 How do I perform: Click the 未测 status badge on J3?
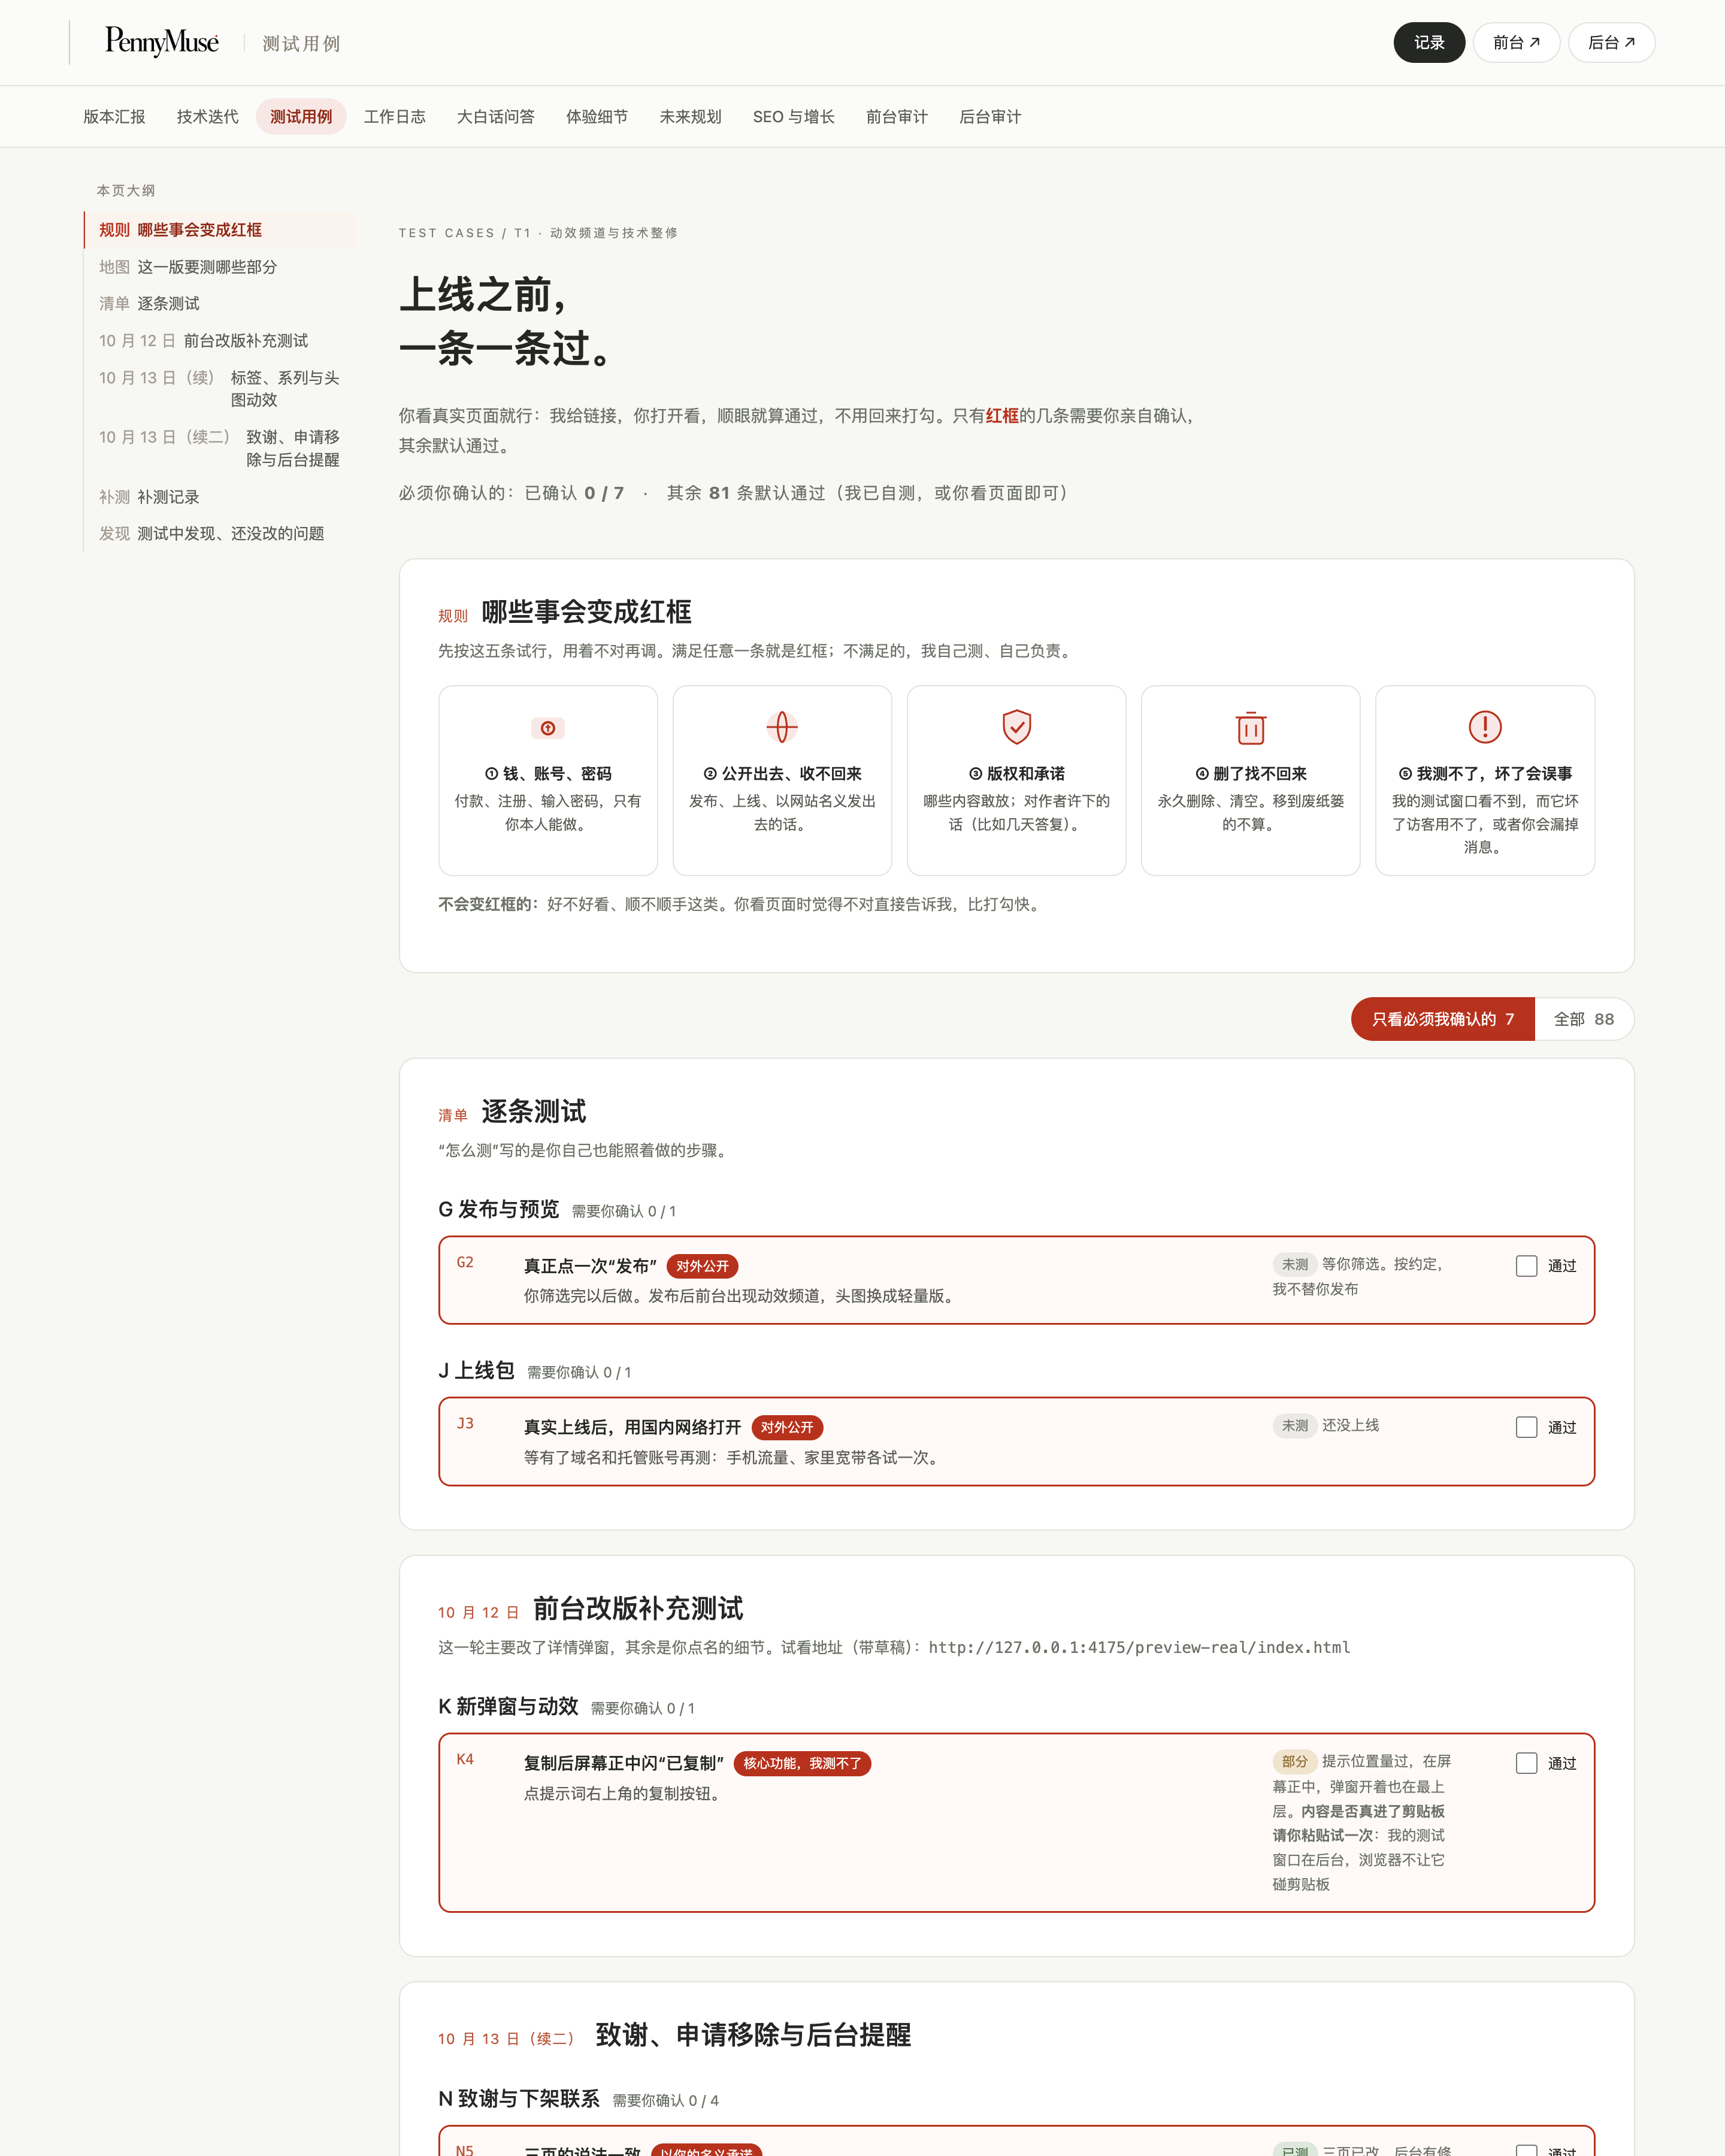pyautogui.click(x=1294, y=1425)
